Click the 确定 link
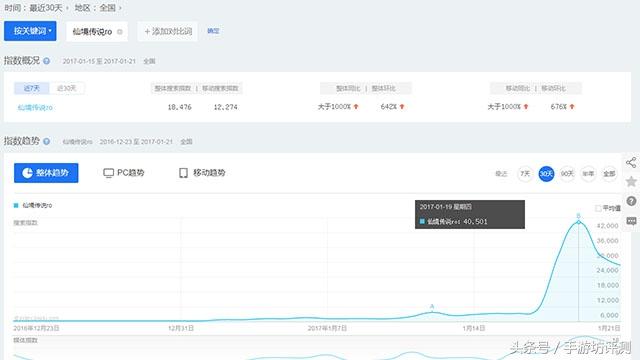Image resolution: width=640 pixels, height=360 pixels. tap(213, 31)
